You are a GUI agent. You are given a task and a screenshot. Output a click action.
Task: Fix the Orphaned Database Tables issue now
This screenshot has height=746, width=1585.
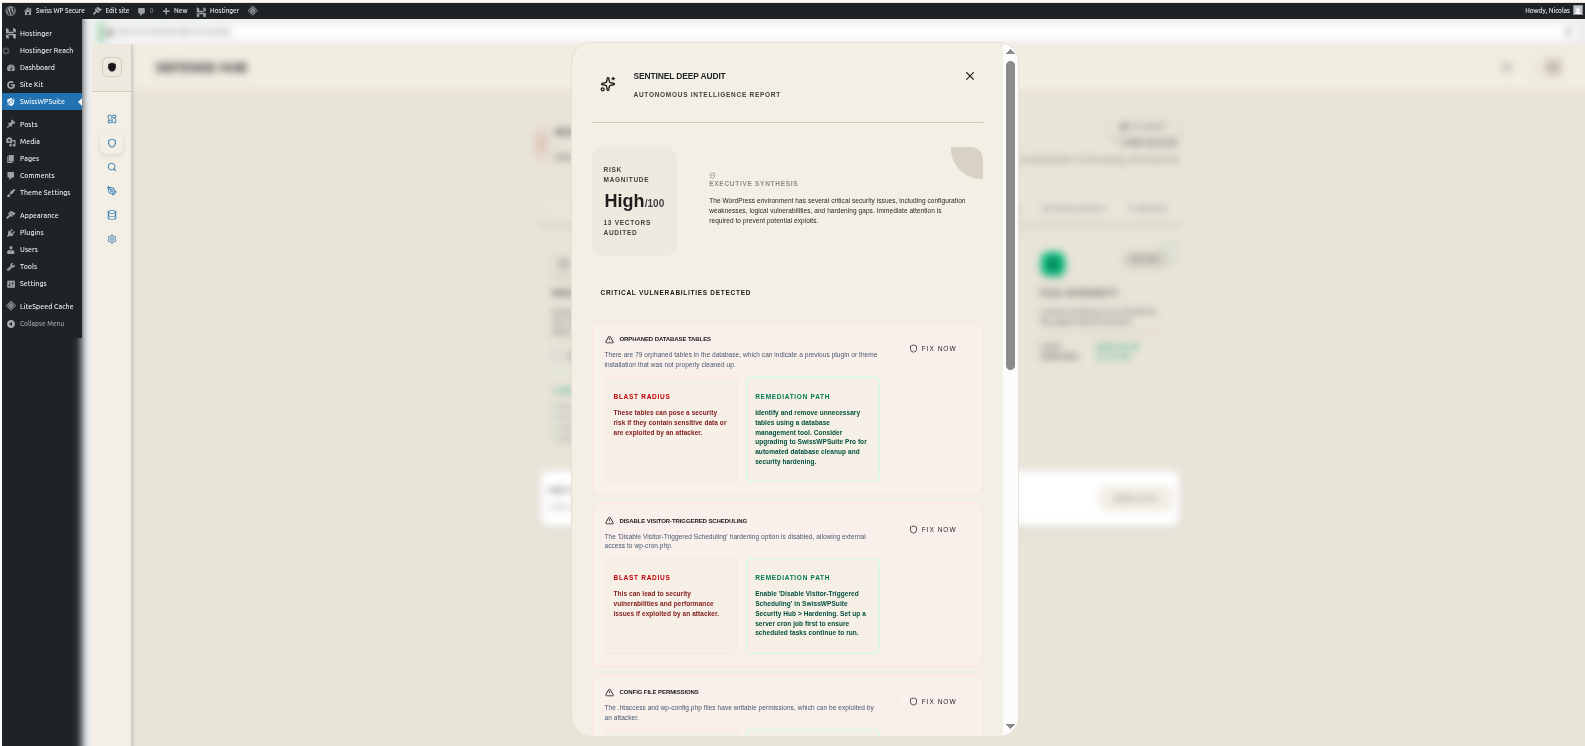point(933,349)
